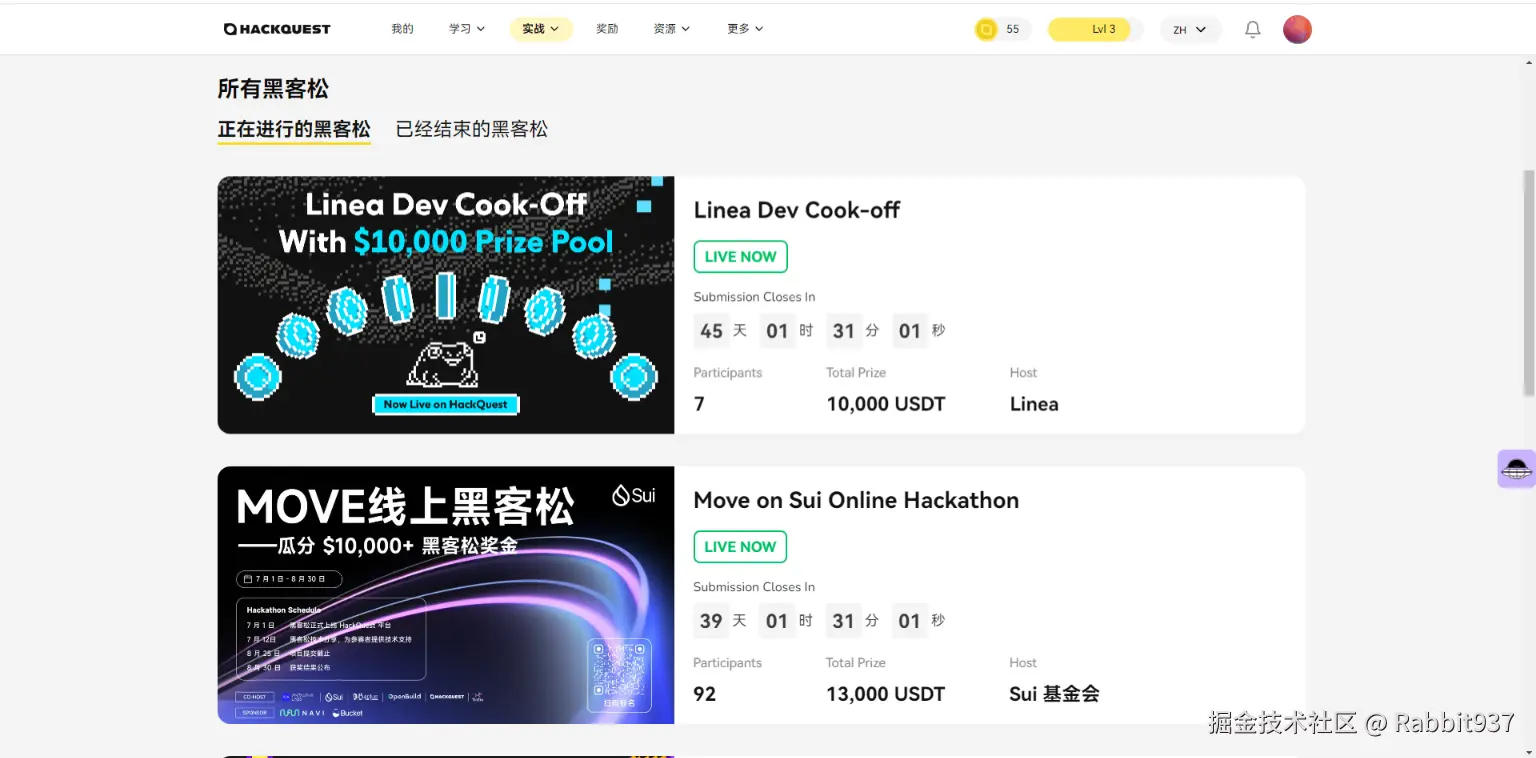Click LIVE NOW on Linea Dev Cook-off
1536x758 pixels.
coord(741,257)
